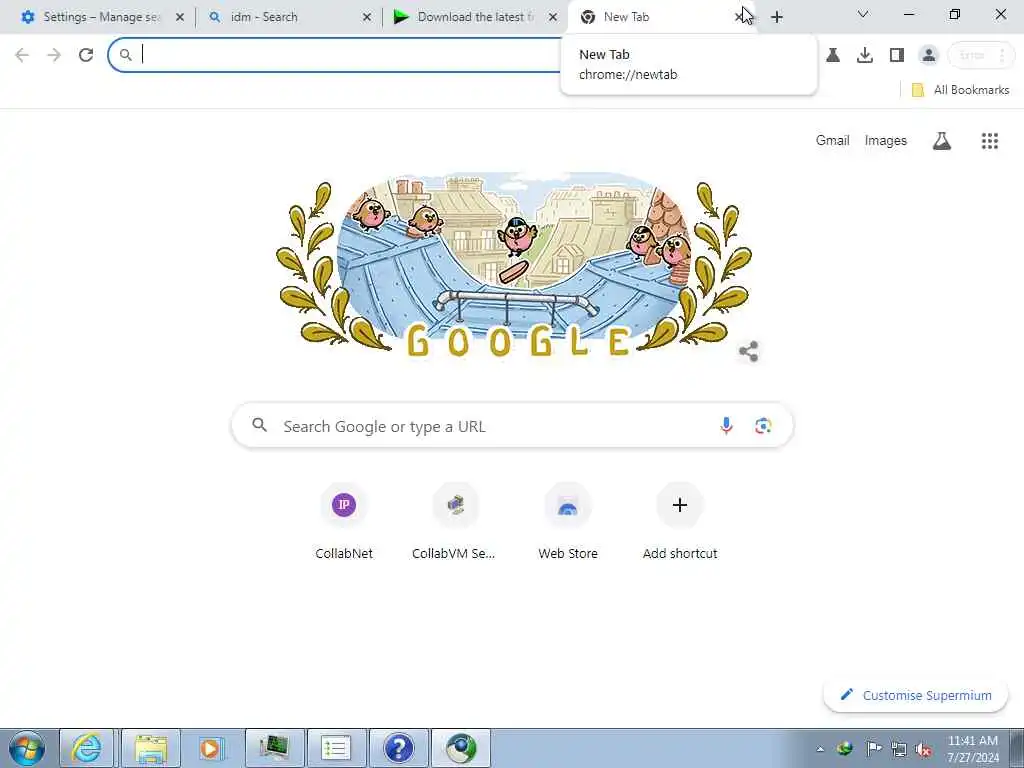The width and height of the screenshot is (1024, 768).
Task: Open the Action Center flag icon
Action: tap(873, 748)
